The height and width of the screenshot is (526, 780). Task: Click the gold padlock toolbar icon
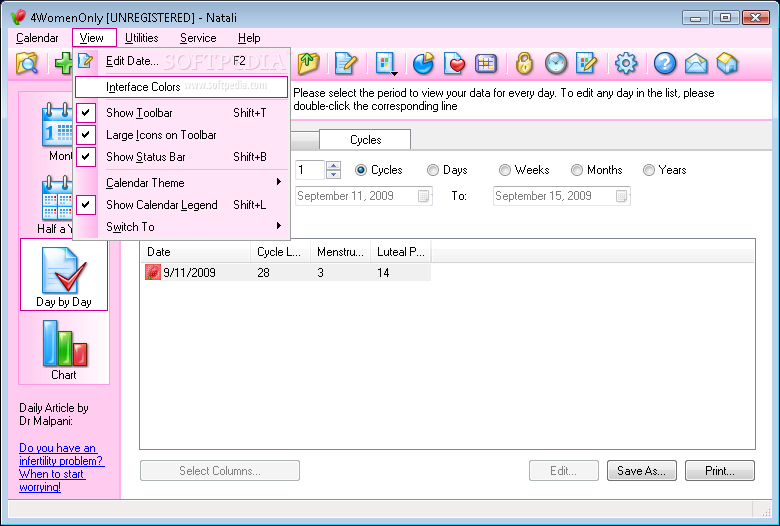click(524, 63)
